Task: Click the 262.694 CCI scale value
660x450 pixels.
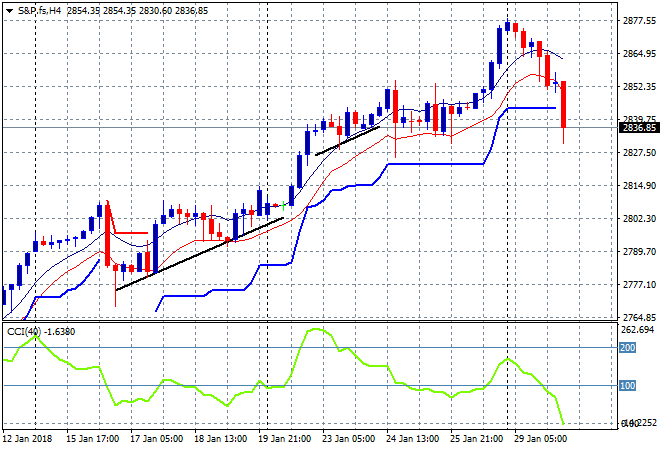Action: (x=637, y=330)
